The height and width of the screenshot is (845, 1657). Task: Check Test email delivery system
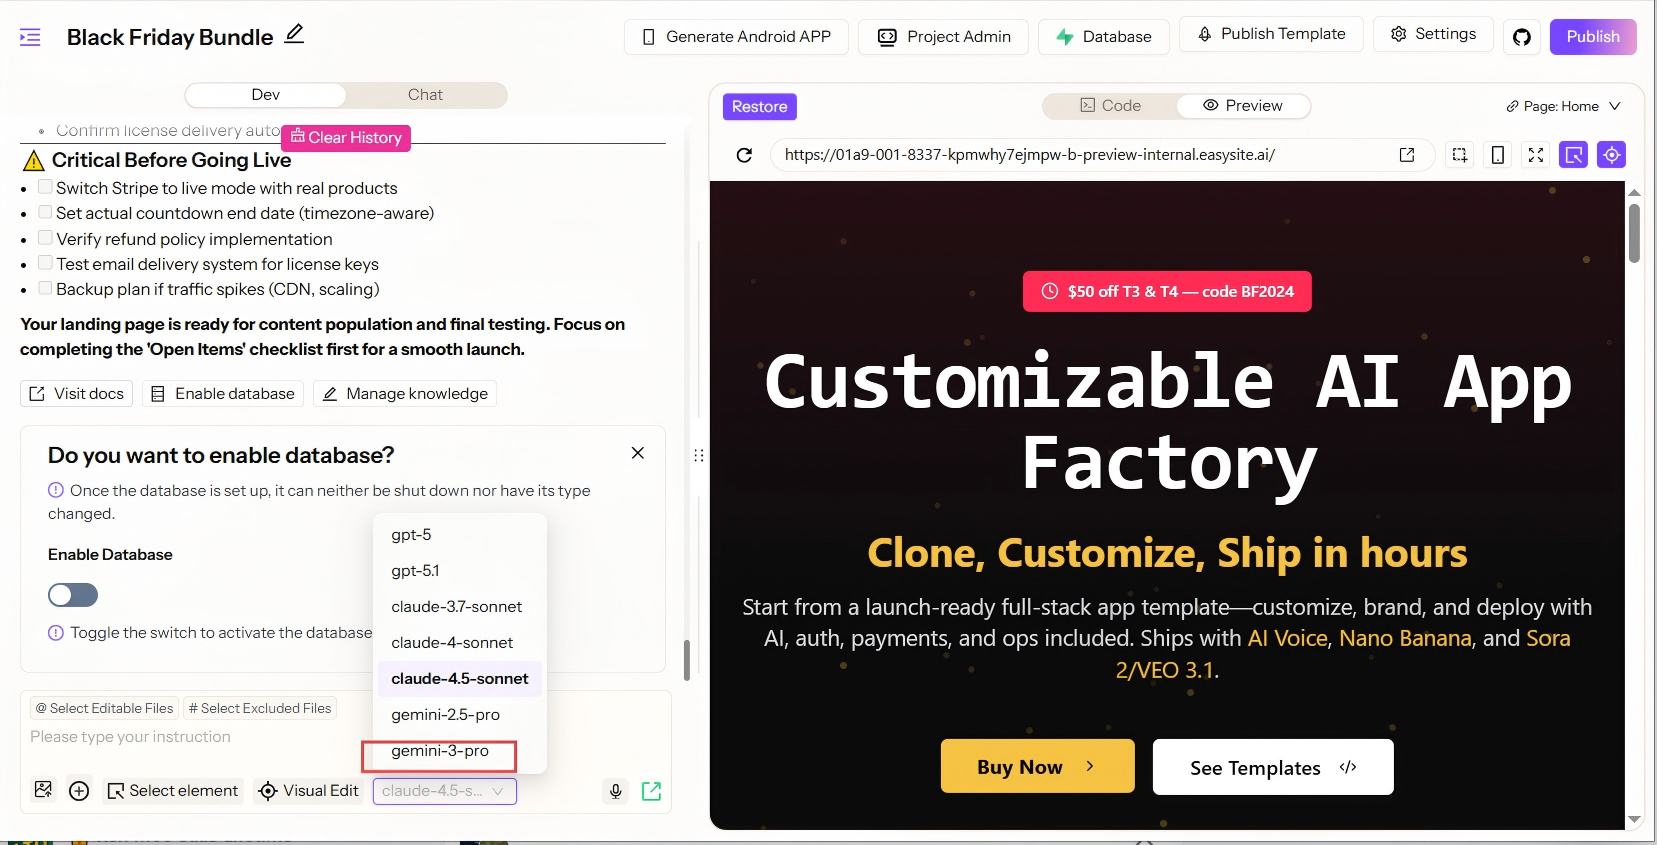45,263
